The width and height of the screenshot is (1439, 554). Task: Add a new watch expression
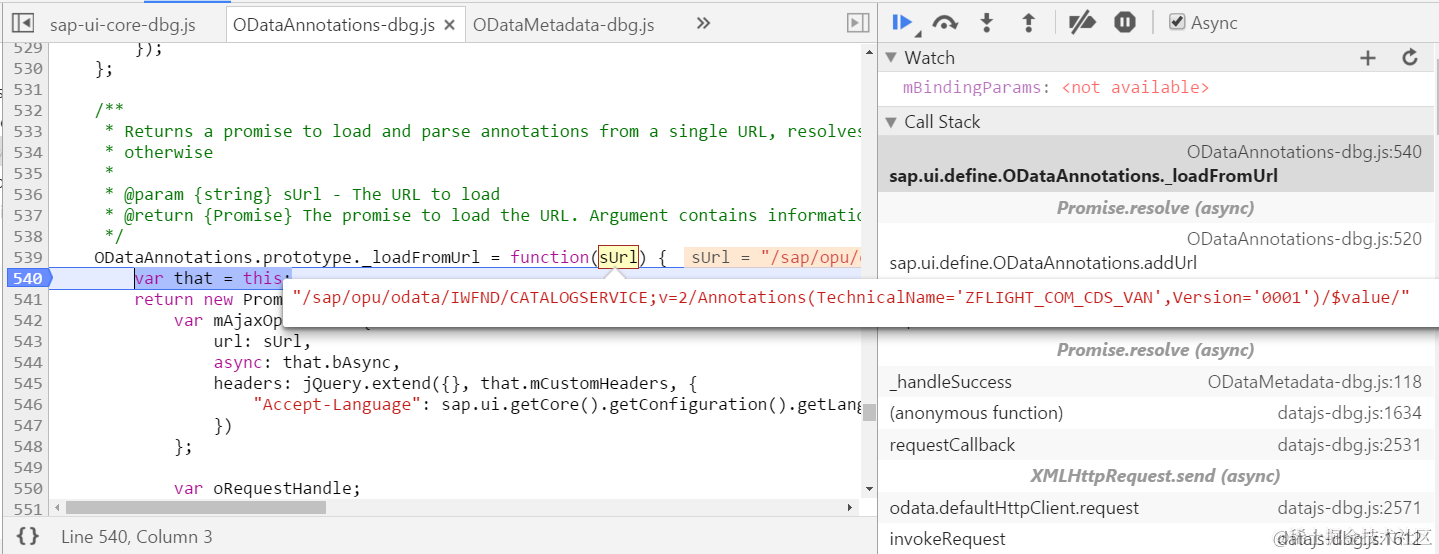1368,58
